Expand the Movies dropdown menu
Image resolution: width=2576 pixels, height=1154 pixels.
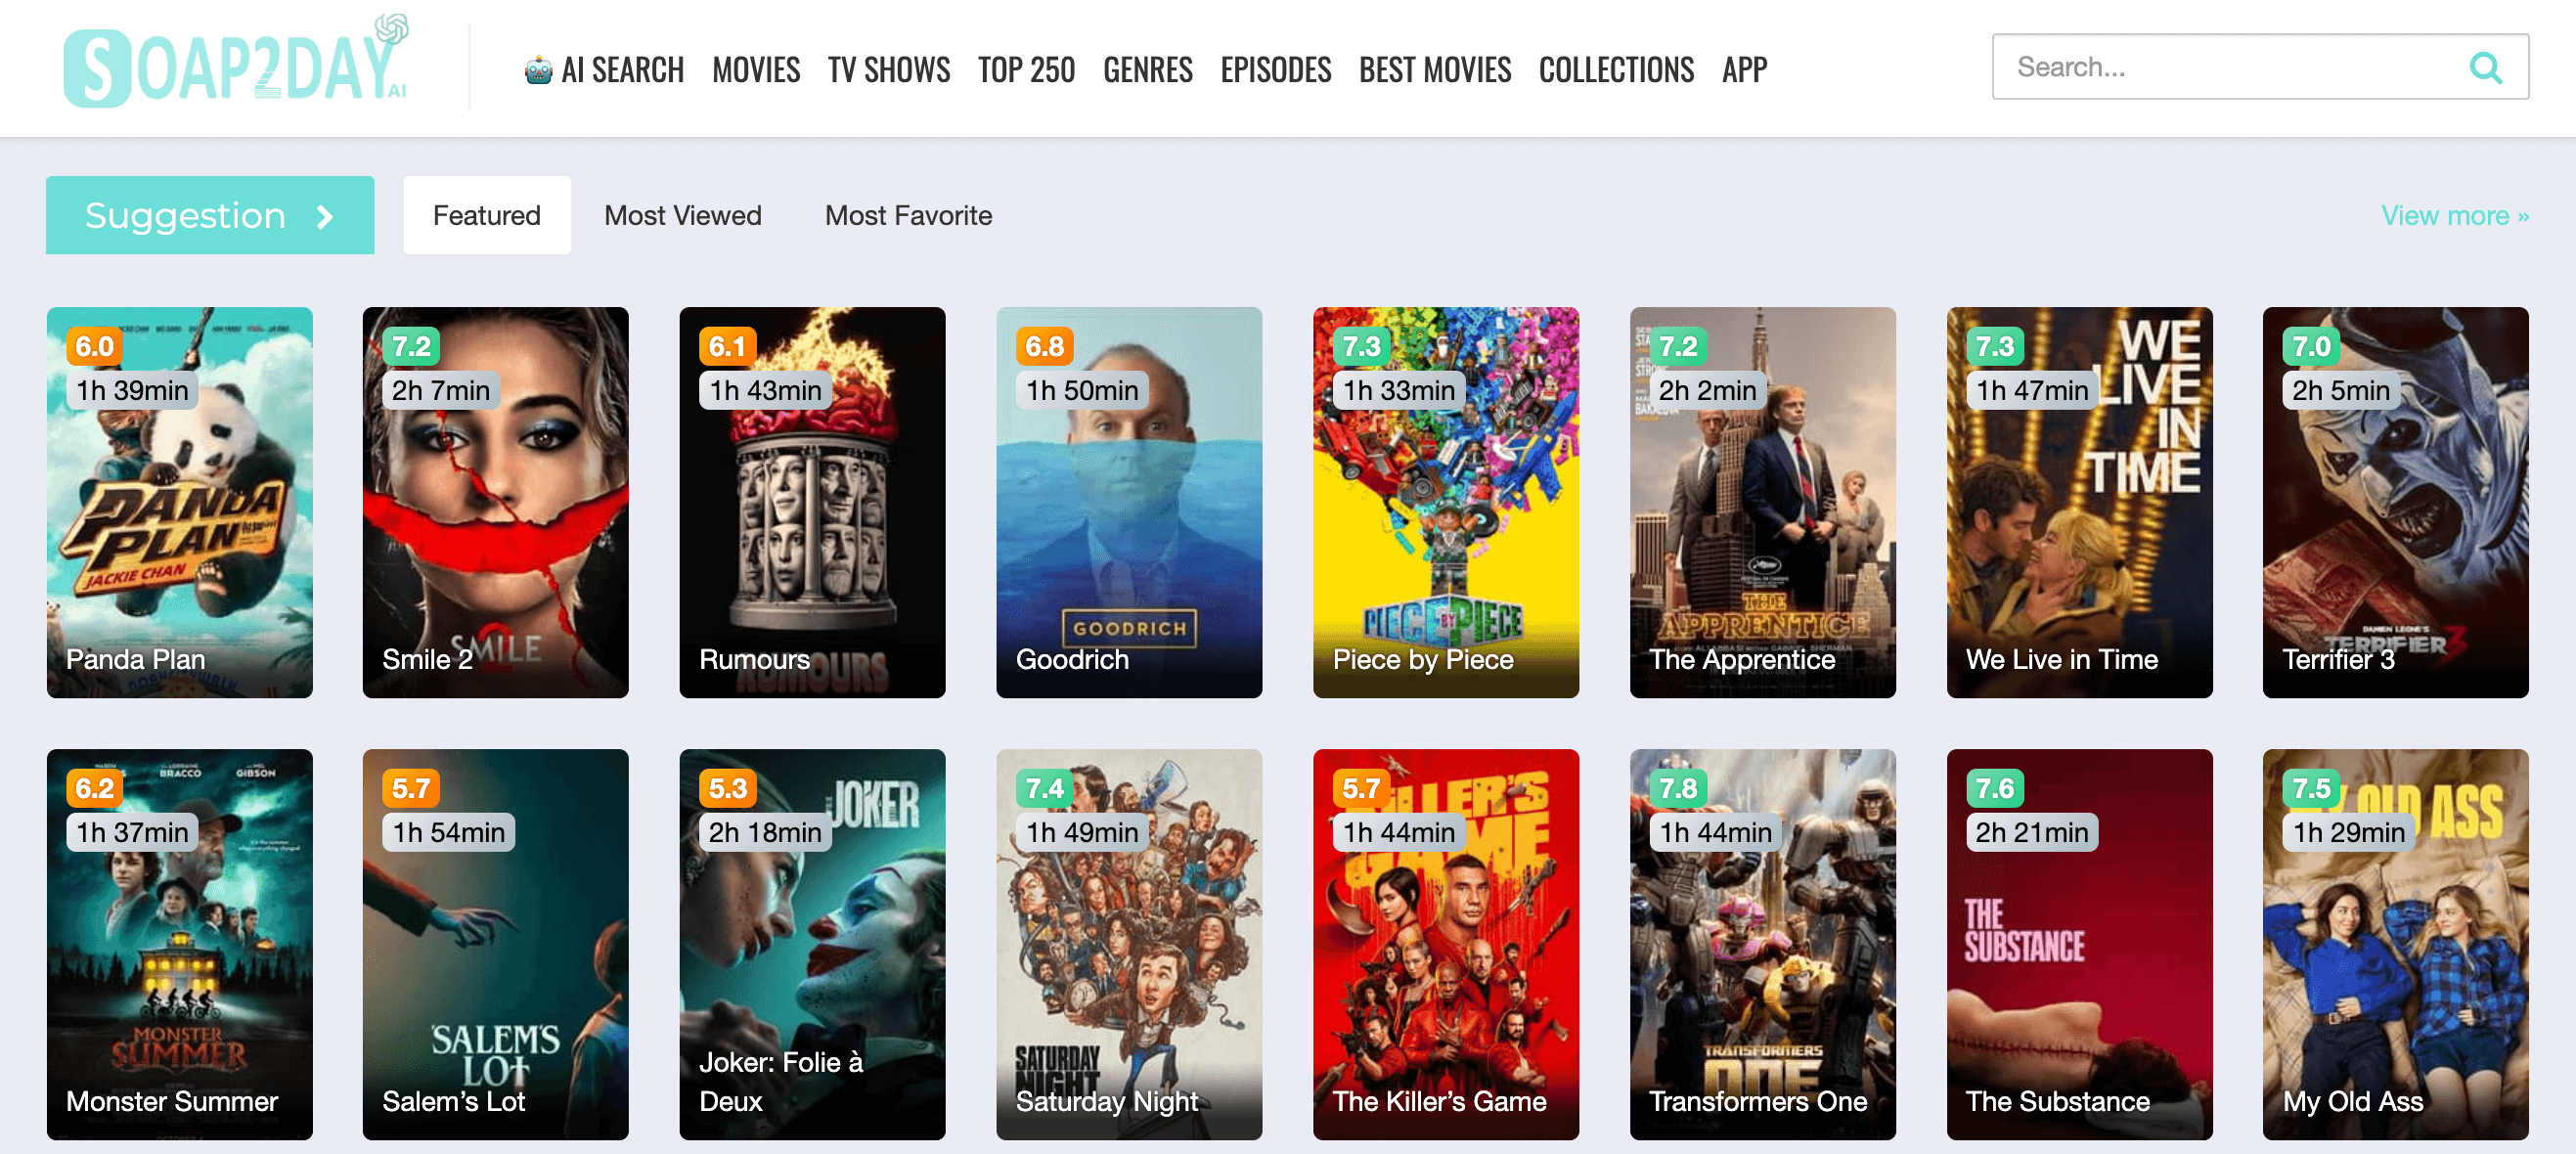click(x=756, y=67)
